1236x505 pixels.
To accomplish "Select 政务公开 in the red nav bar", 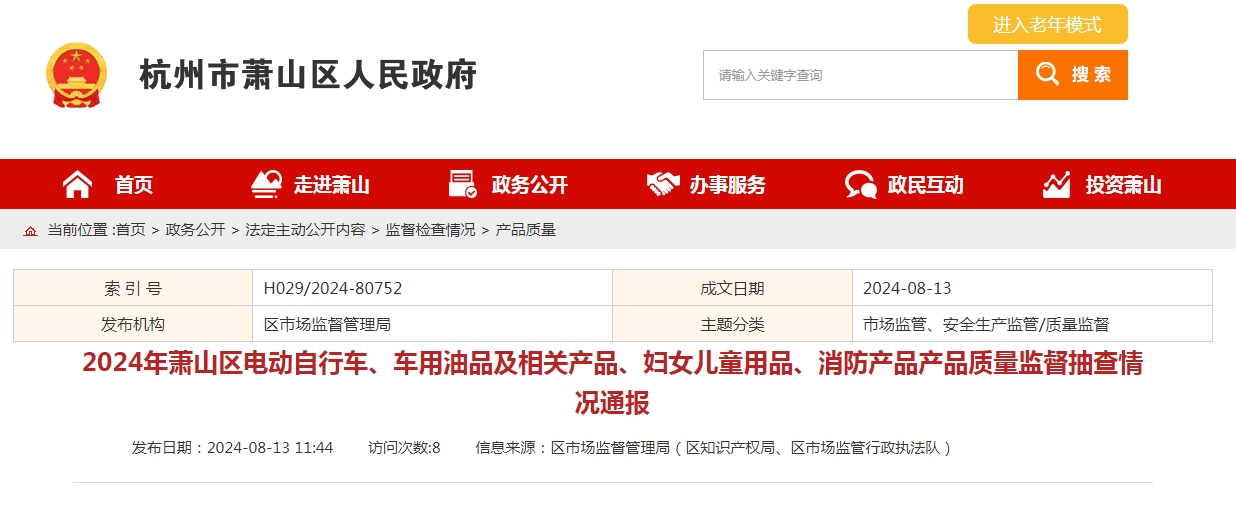I will coord(530,185).
